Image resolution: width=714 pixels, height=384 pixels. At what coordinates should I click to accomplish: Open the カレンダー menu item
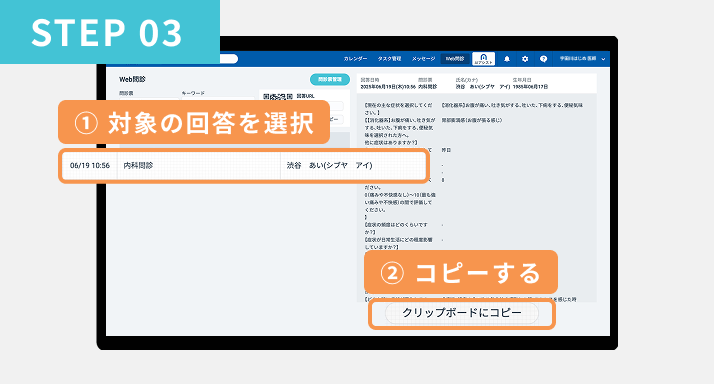coord(355,59)
